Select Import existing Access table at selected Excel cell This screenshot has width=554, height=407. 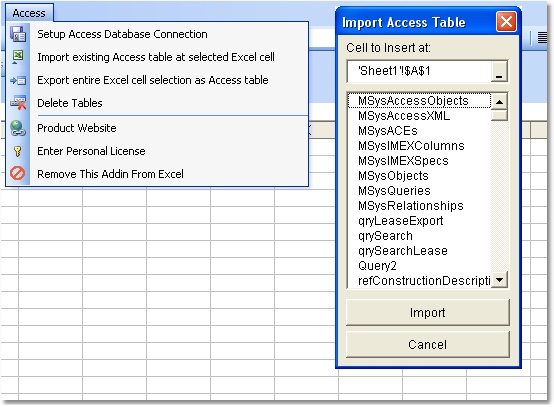tap(156, 57)
